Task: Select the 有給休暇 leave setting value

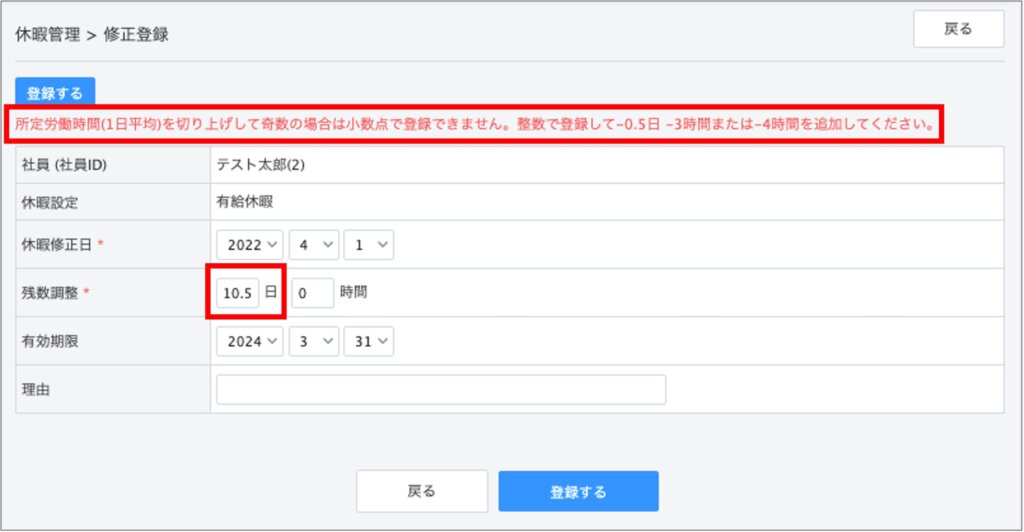Action: [244, 201]
